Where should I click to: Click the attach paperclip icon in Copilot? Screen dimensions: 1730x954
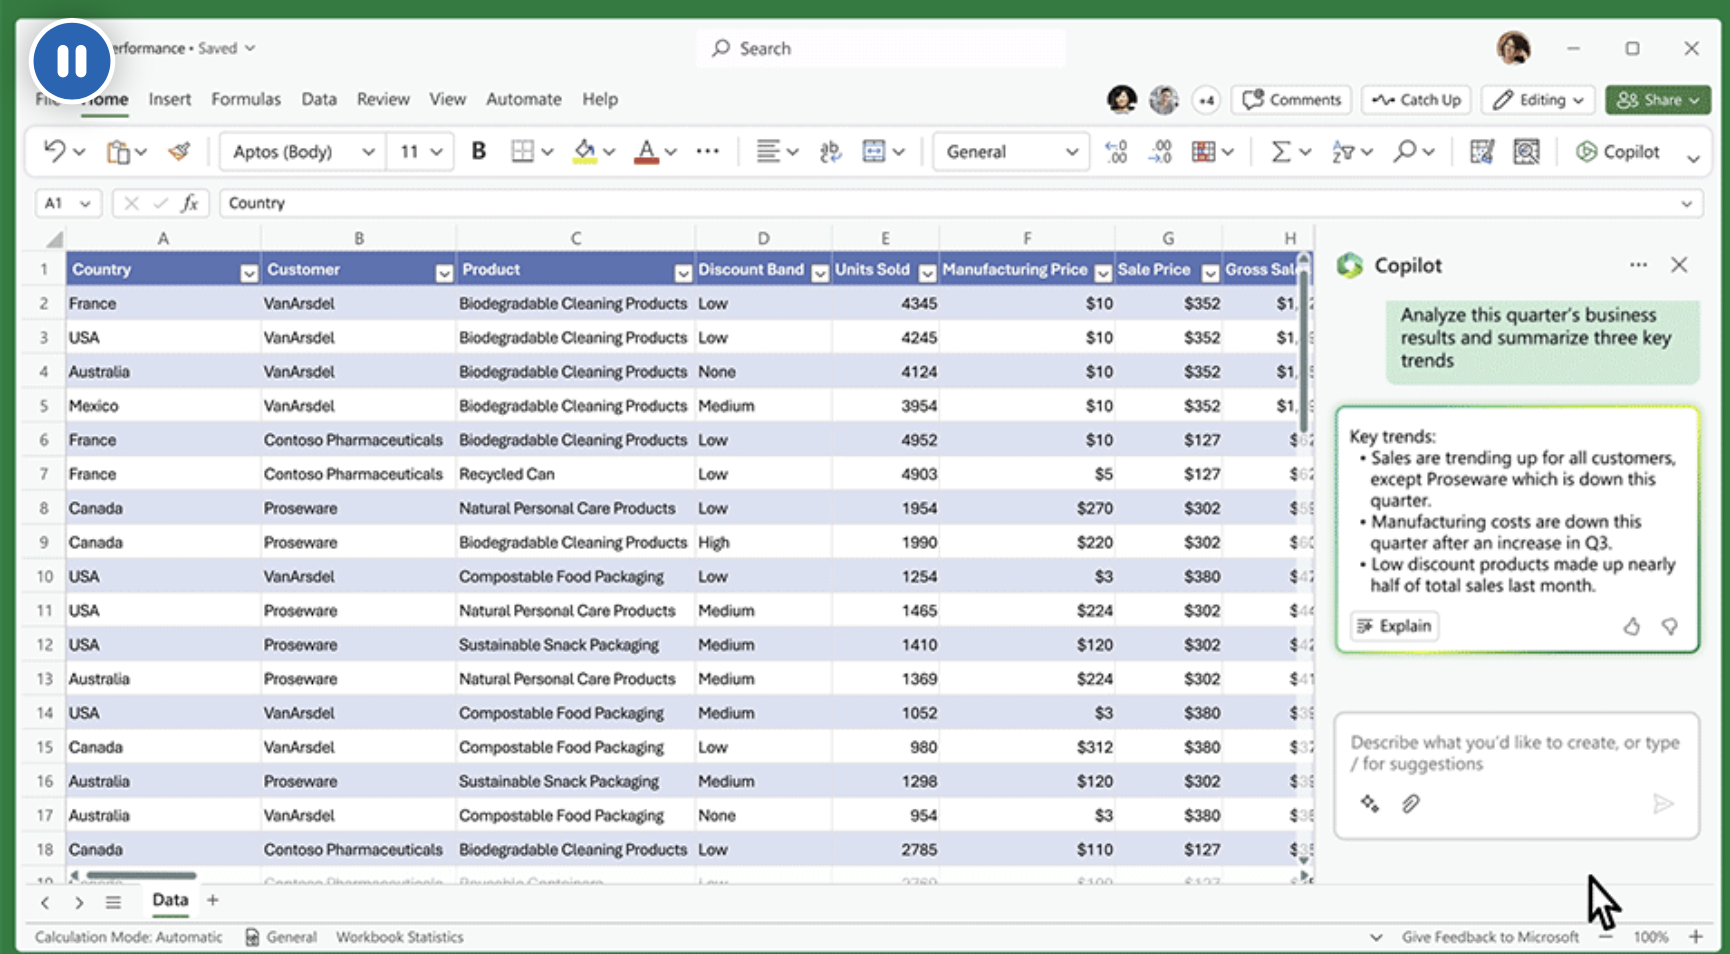1410,804
